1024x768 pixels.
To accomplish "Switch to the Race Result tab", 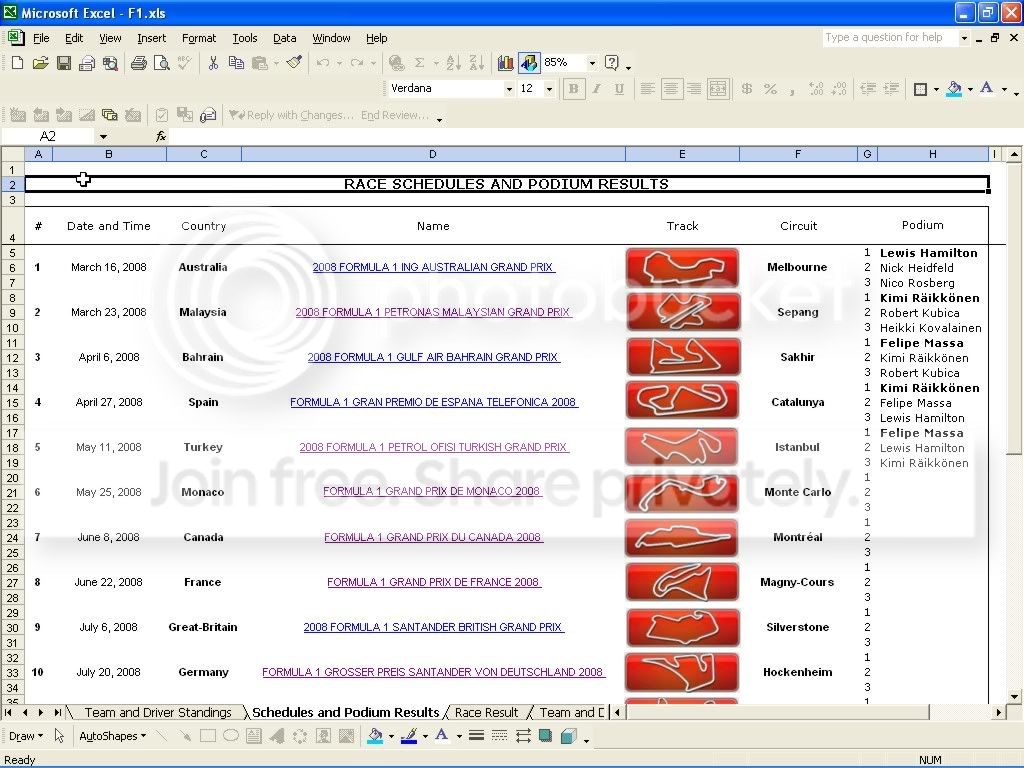I will 486,712.
